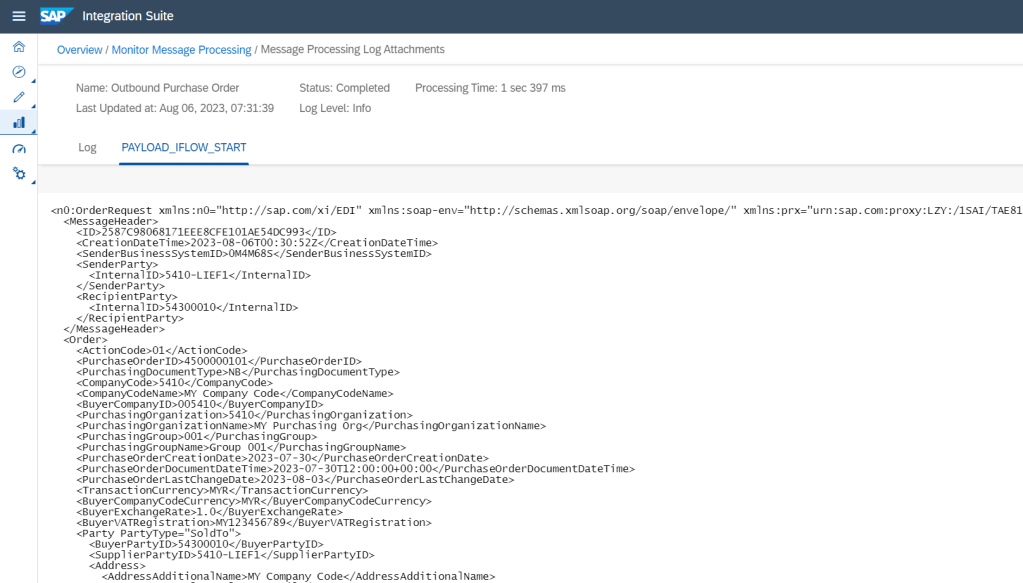
Task: Open the Discover compass icon
Action: [18, 72]
